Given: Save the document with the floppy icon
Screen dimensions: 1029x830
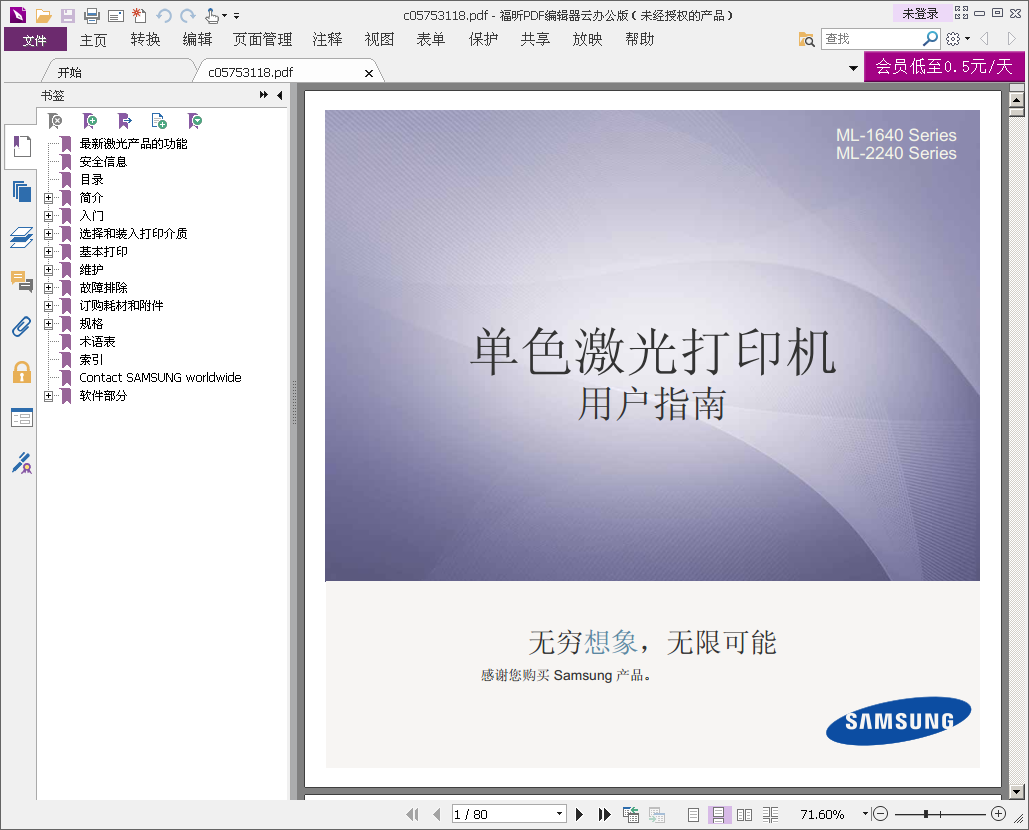Looking at the screenshot, I should tap(68, 15).
